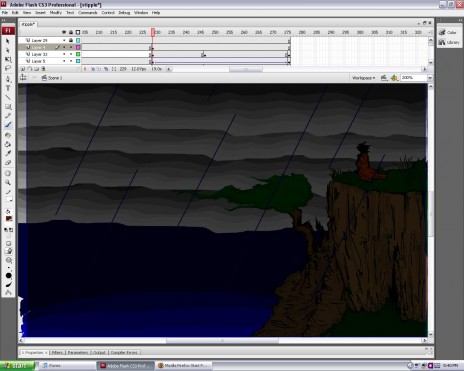Select the Layer 5 row
Image resolution: width=464 pixels, height=371 pixels.
pos(49,61)
